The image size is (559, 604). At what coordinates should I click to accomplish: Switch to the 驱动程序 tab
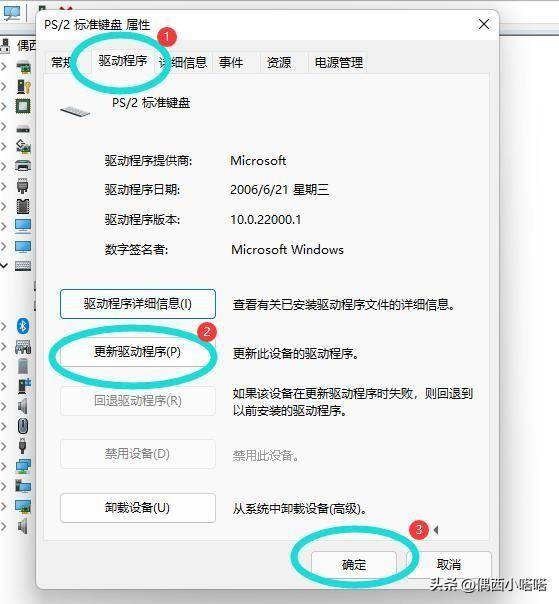[x=123, y=61]
